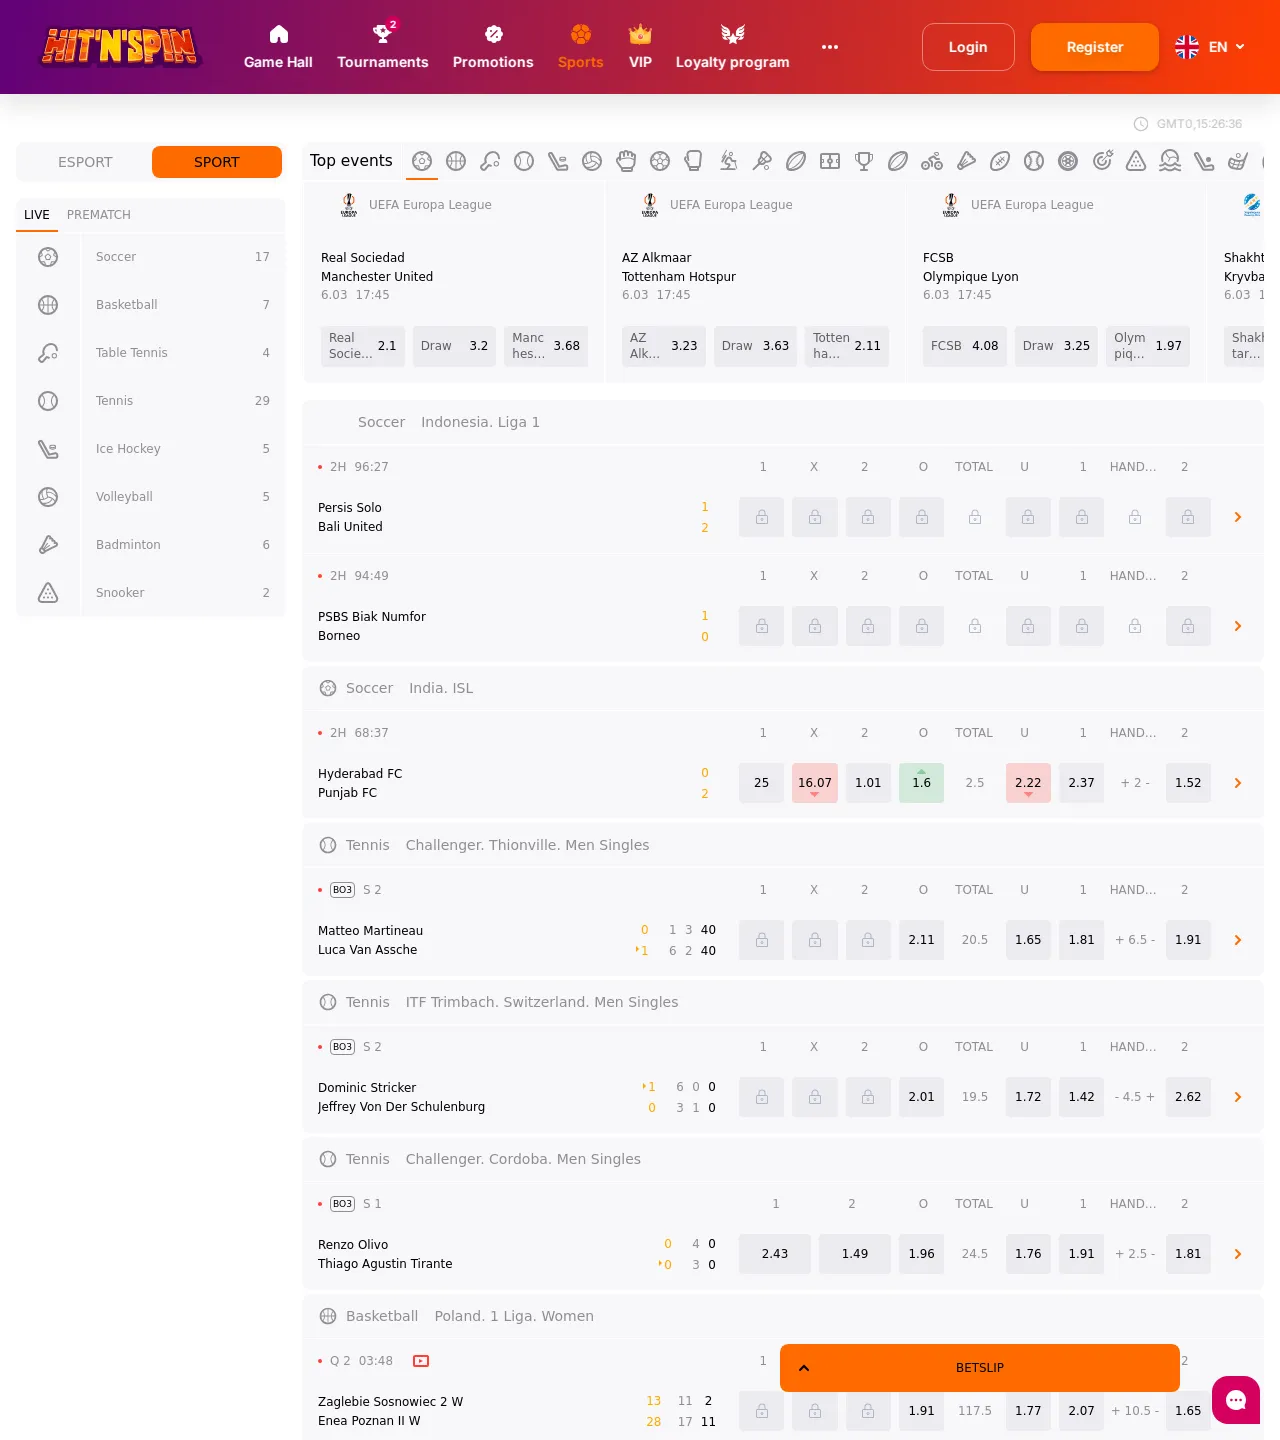Pick the badminton shuttlecock icon in top filter
Viewport: 1280px width, 1440px height.
[966, 161]
